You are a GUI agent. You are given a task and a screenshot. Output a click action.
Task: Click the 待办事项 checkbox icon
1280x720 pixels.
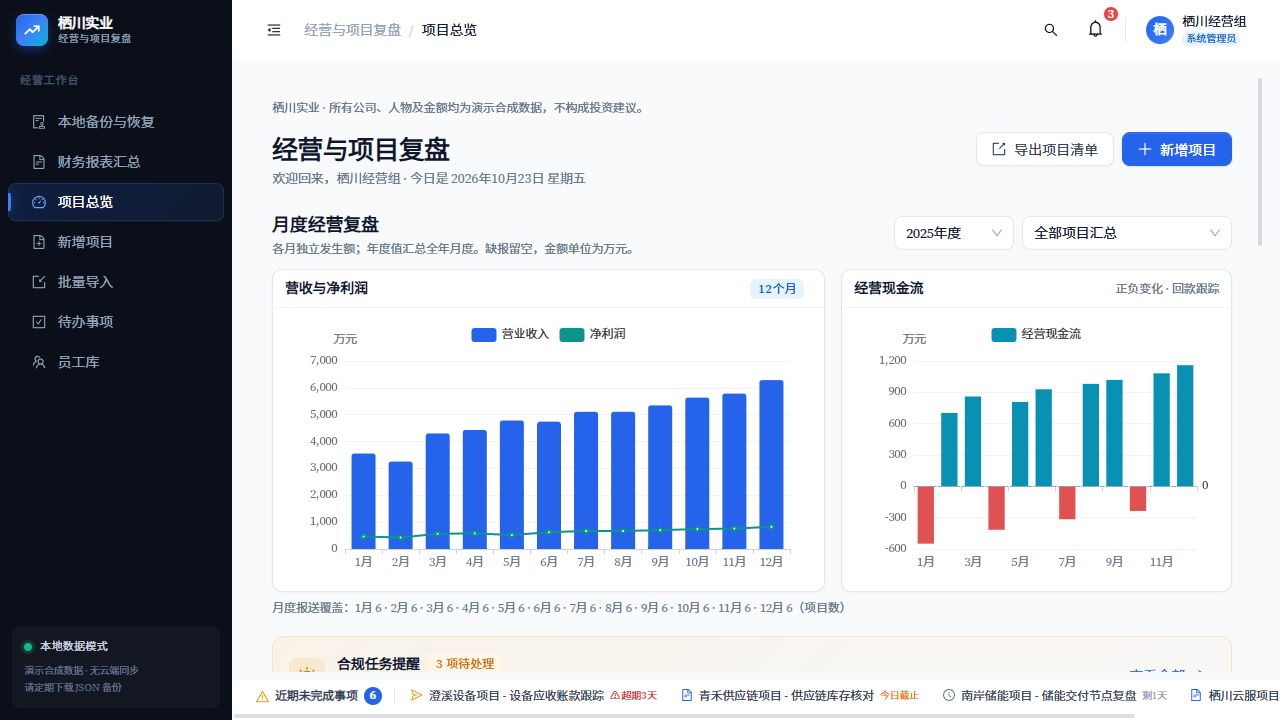pyautogui.click(x=39, y=322)
